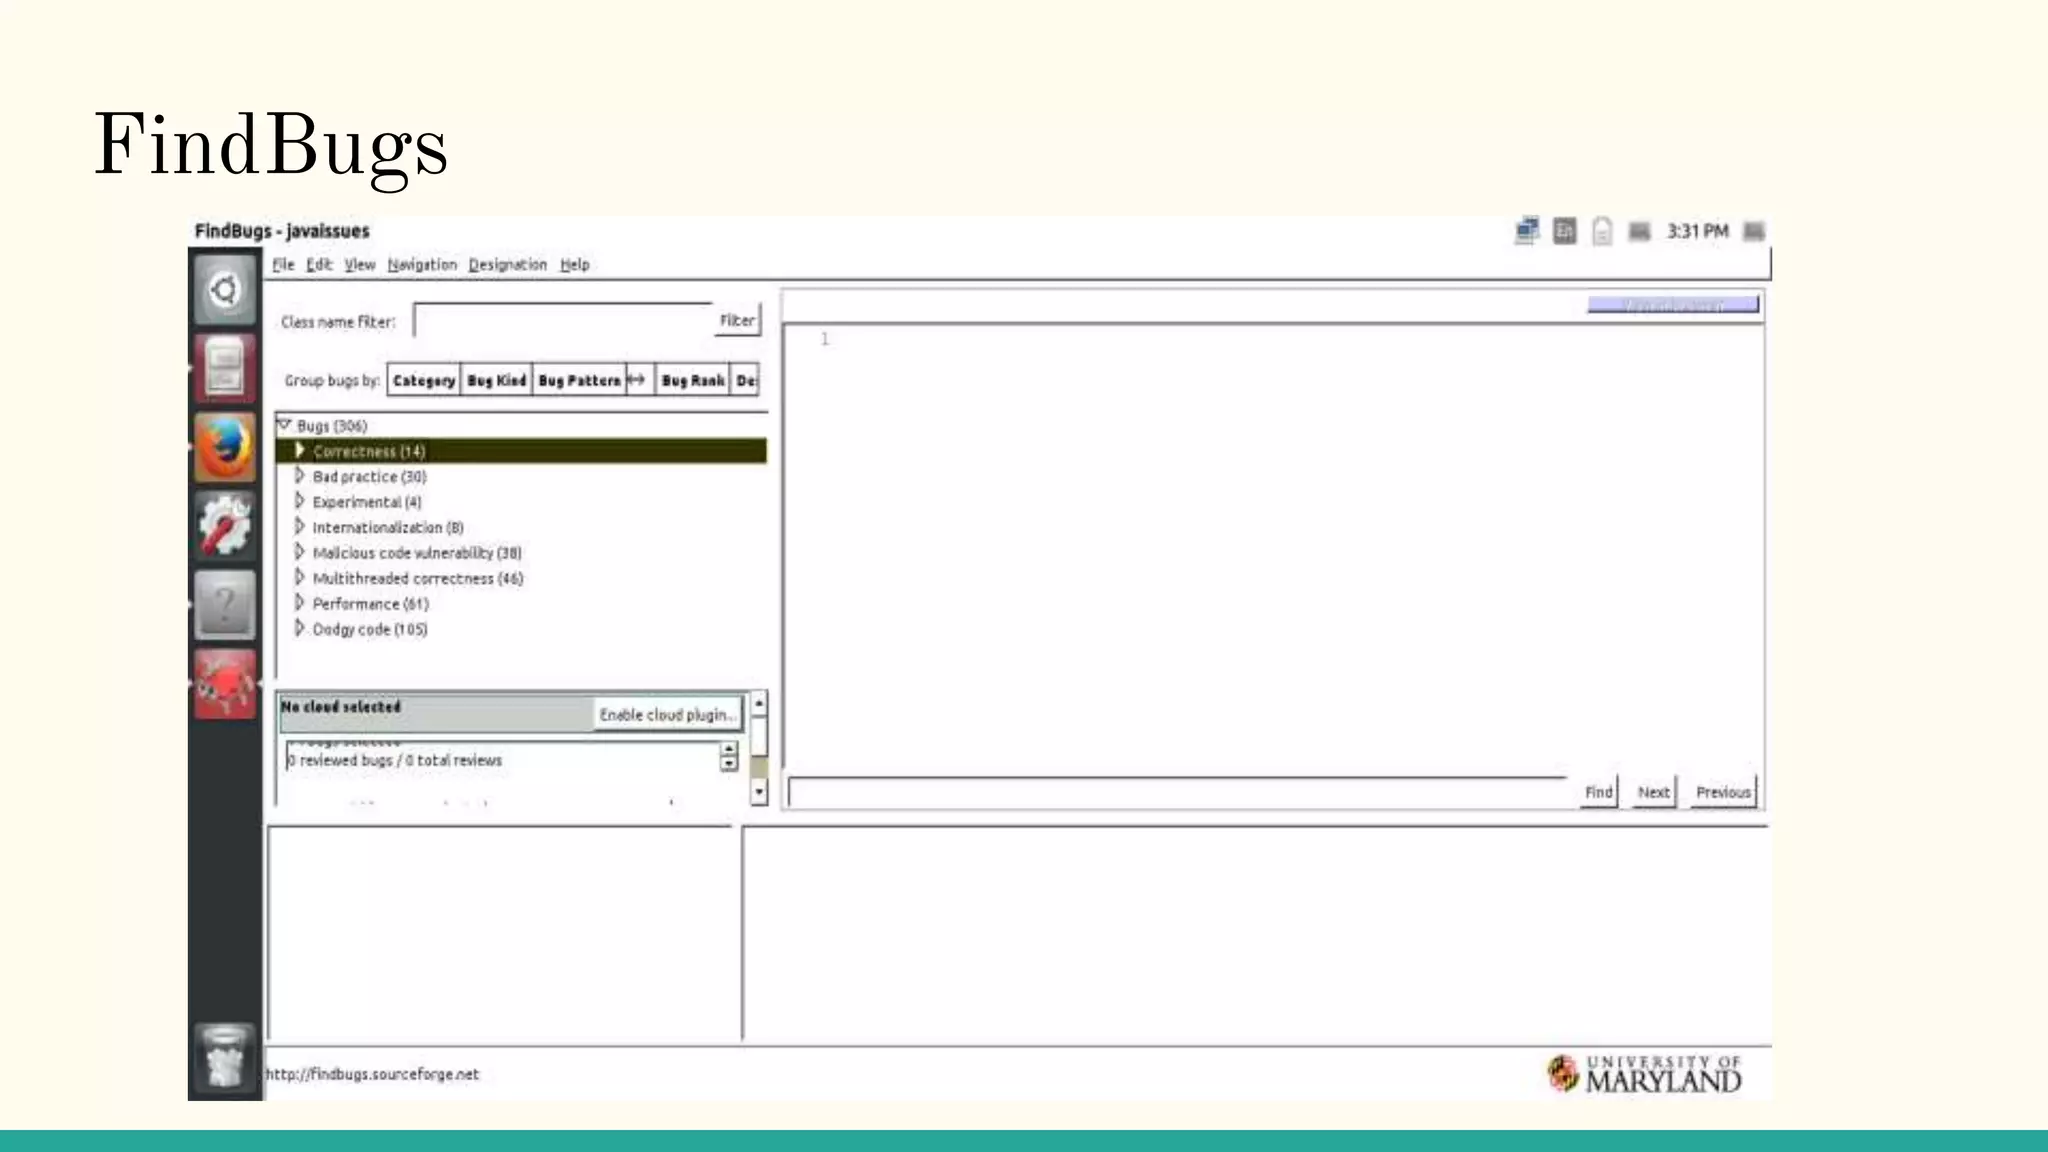
Task: Open the Designation menu
Action: [507, 264]
